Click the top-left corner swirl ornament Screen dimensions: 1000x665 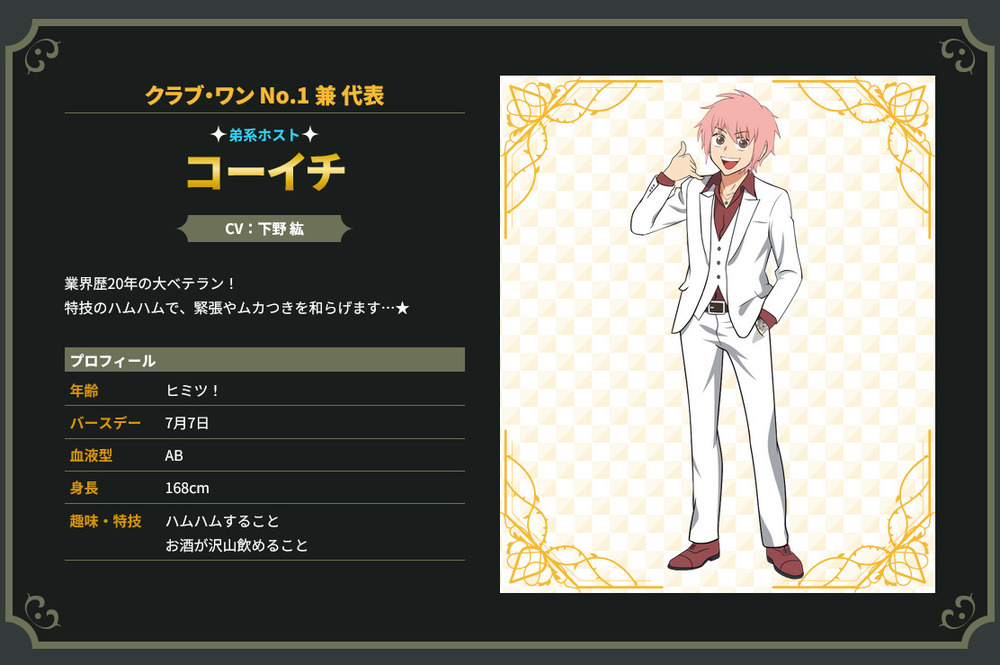pos(42,55)
